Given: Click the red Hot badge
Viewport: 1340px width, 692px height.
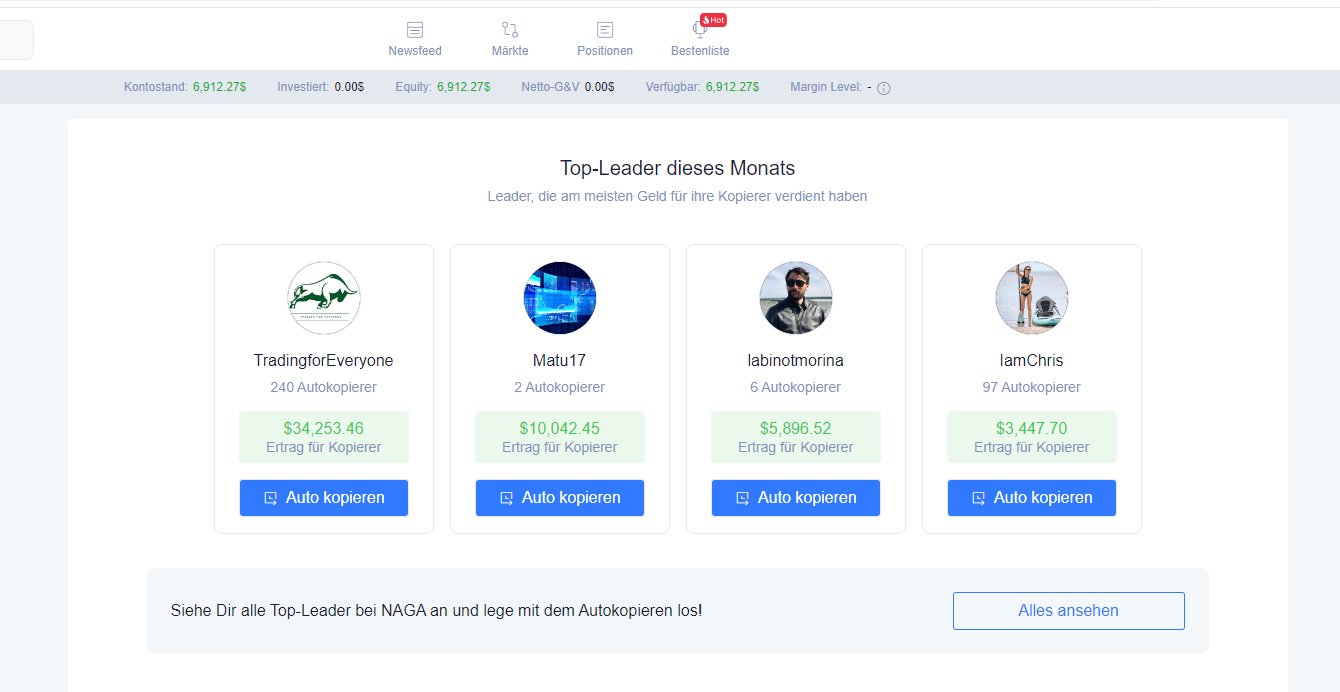Looking at the screenshot, I should pyautogui.click(x=713, y=20).
